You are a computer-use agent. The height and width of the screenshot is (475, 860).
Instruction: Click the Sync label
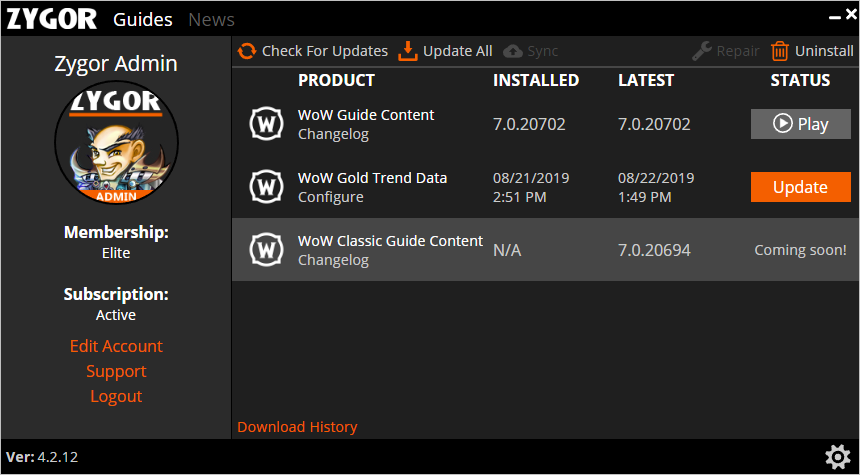click(x=542, y=51)
